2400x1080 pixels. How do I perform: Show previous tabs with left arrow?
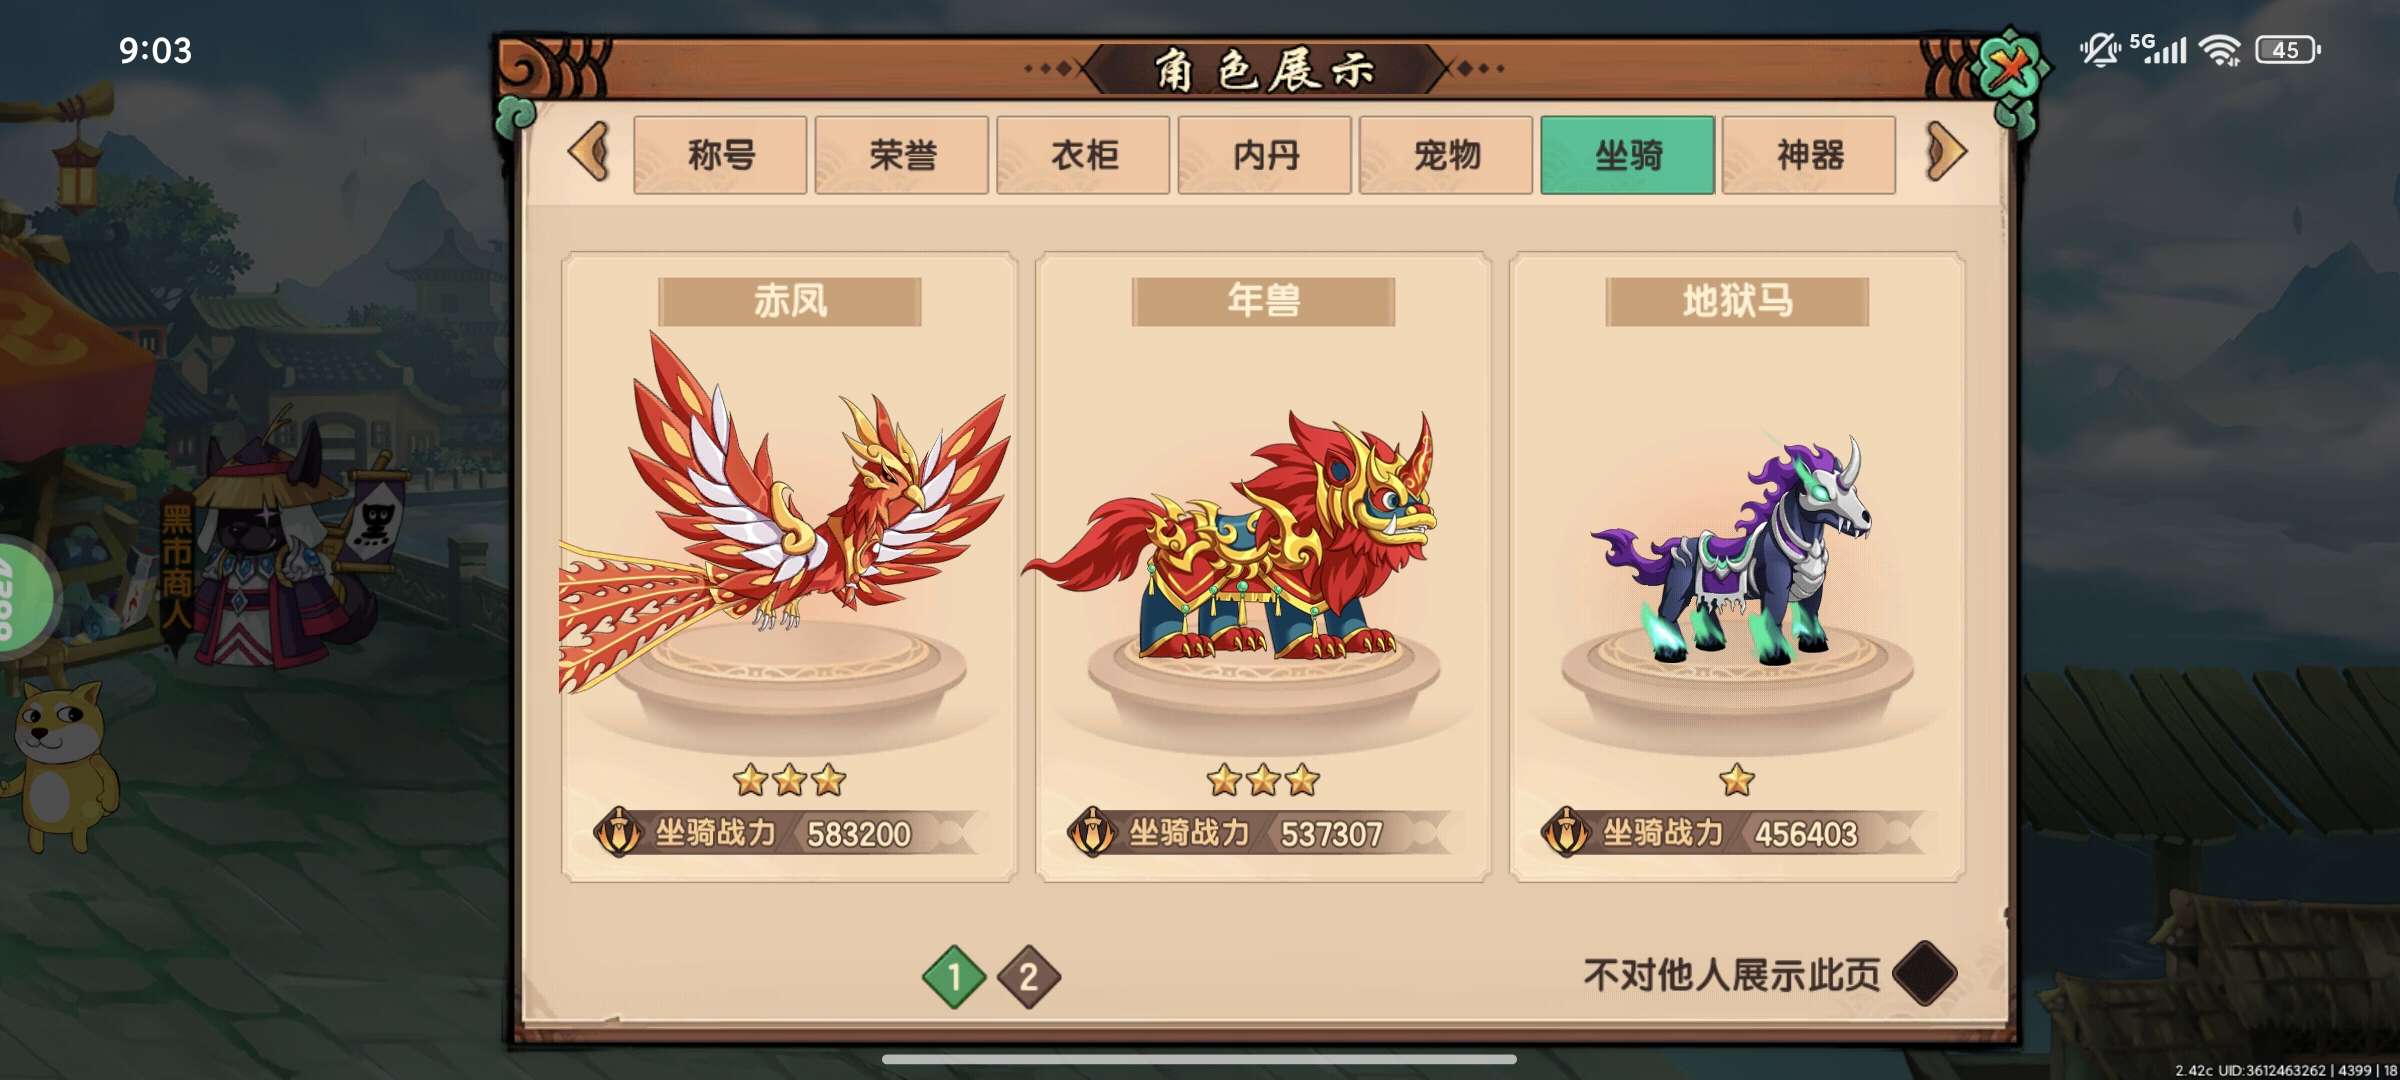(x=589, y=152)
